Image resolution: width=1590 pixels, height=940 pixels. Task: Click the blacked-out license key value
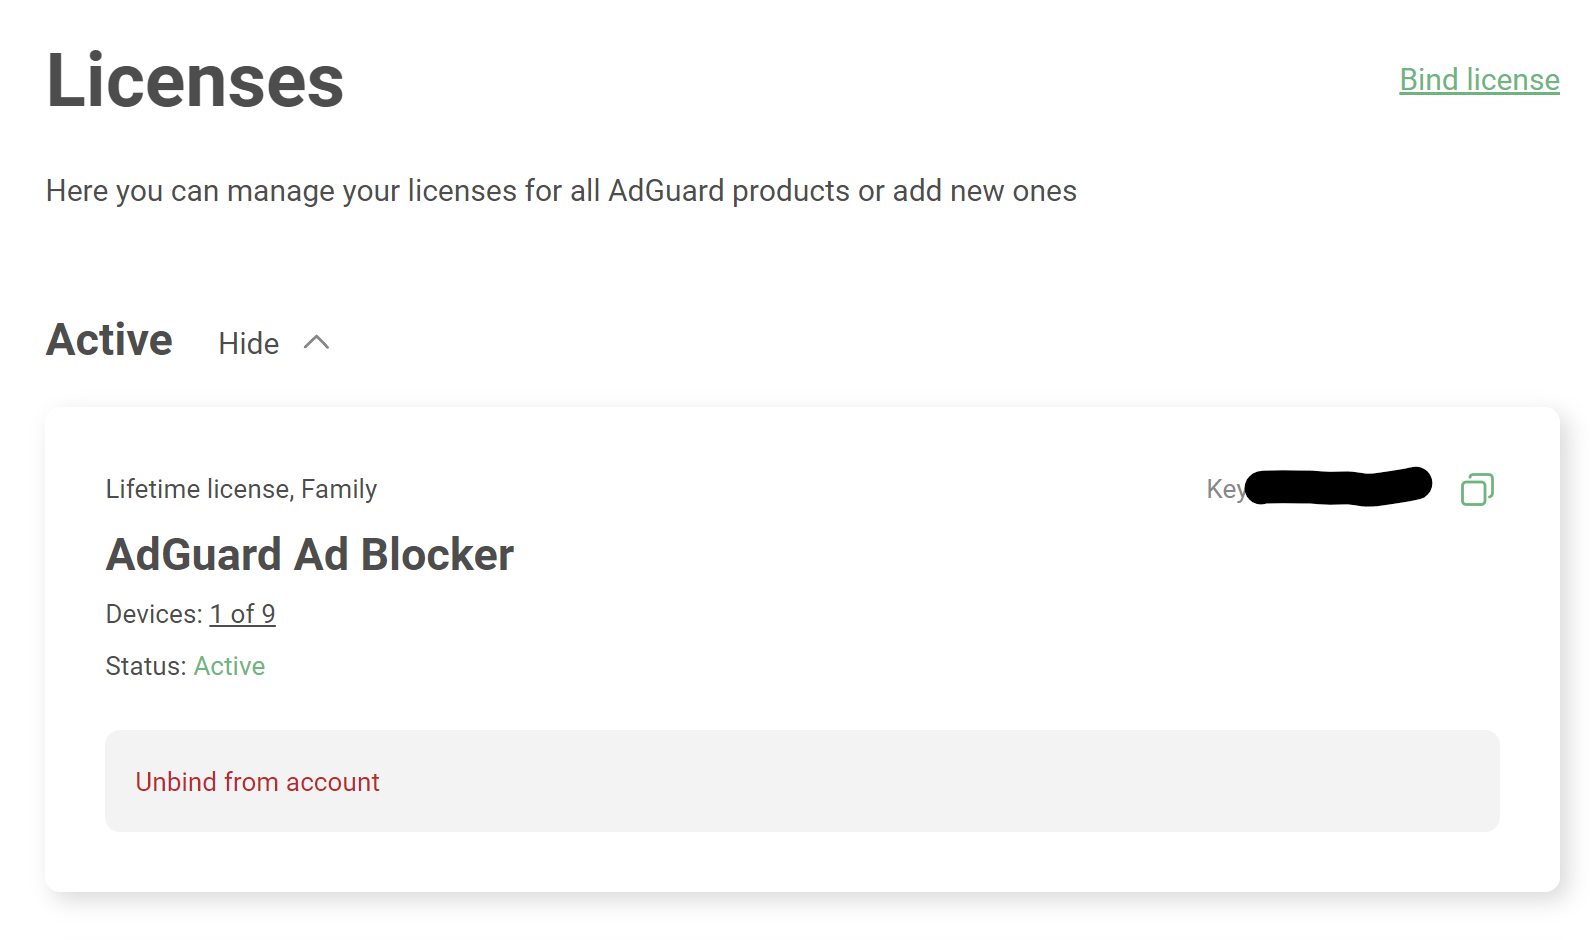click(x=1338, y=487)
